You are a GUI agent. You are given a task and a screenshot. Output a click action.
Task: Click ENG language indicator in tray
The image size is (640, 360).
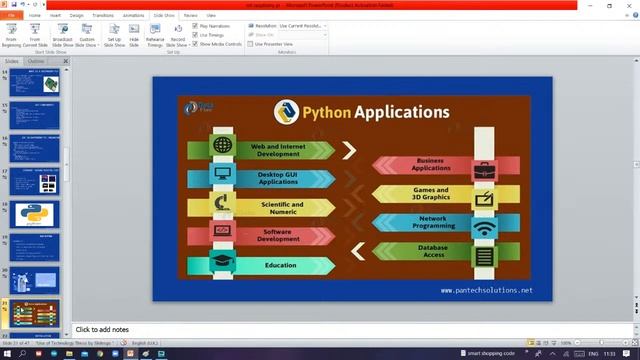click(x=593, y=354)
